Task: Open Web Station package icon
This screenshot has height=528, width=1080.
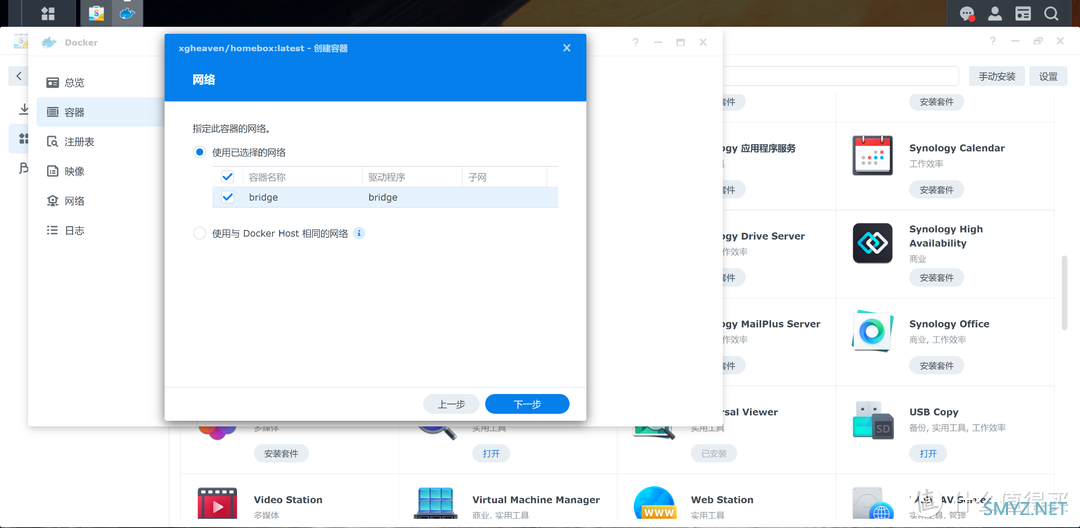Action: (x=654, y=505)
